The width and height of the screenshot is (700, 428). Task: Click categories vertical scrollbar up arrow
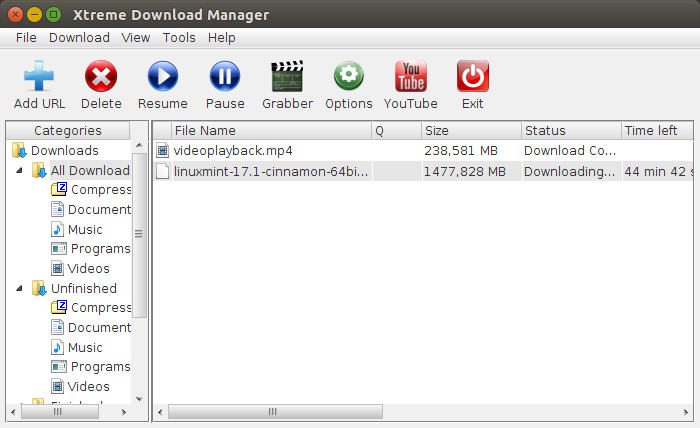pyautogui.click(x=139, y=145)
